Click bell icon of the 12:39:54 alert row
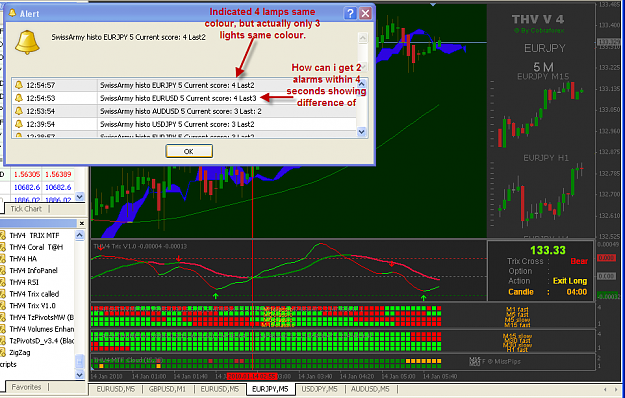Viewport: 625px width, 398px height. point(18,124)
